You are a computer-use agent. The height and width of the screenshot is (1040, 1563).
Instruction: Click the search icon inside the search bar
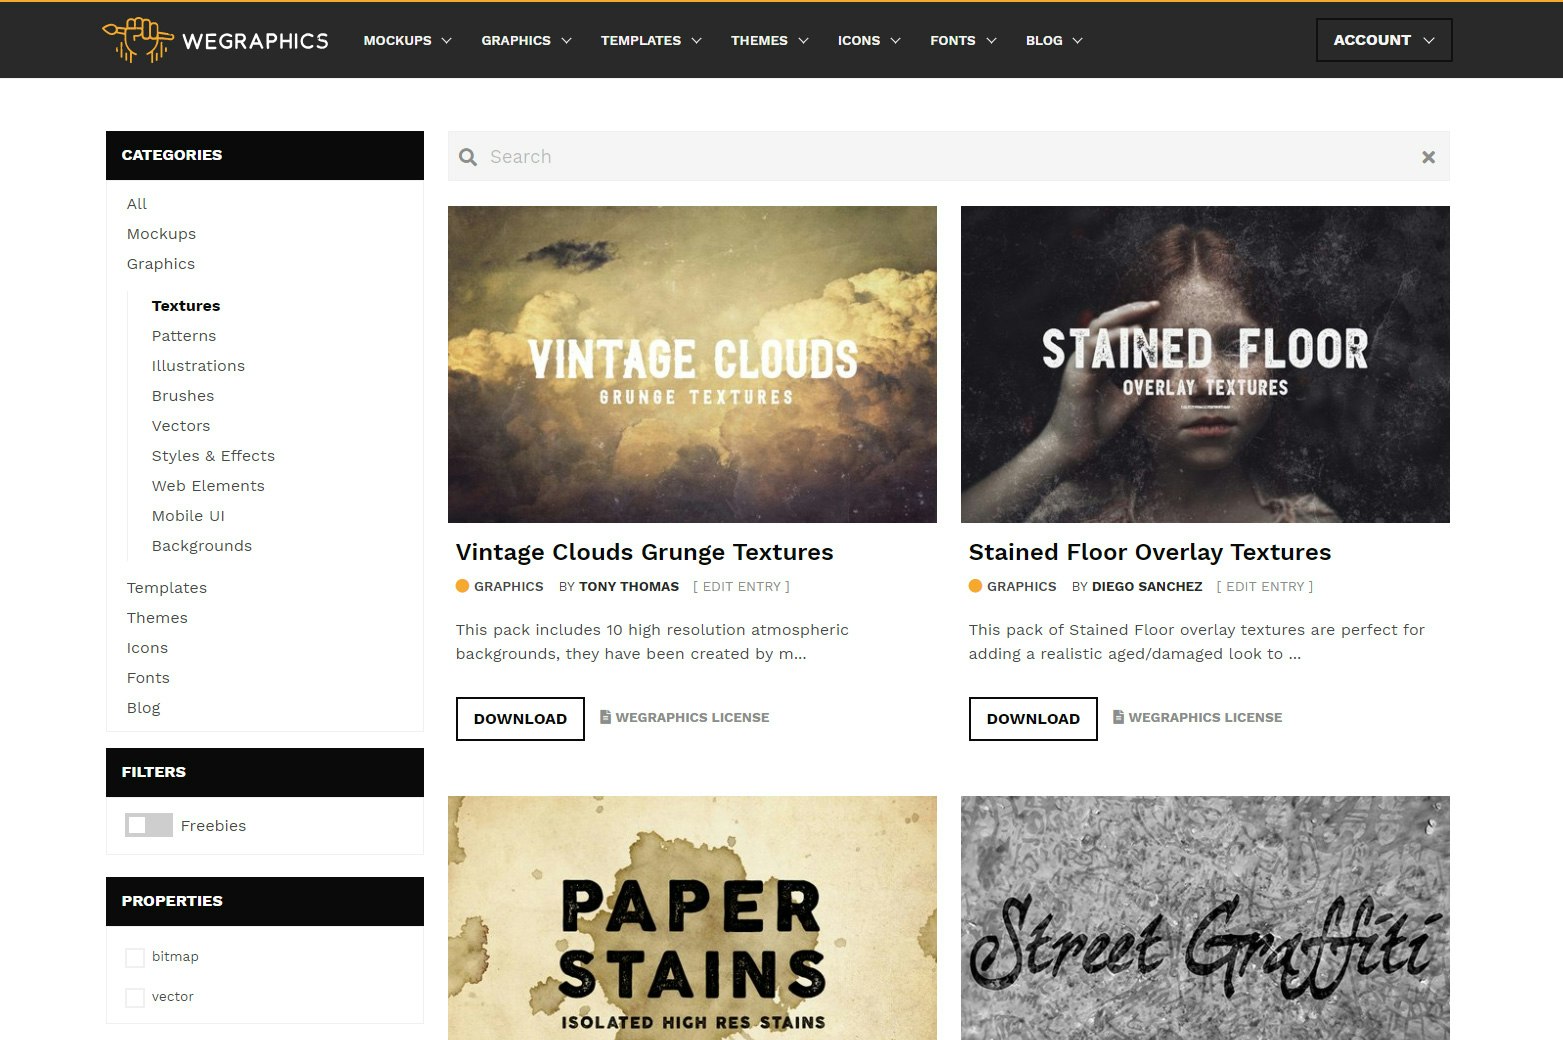click(x=467, y=157)
